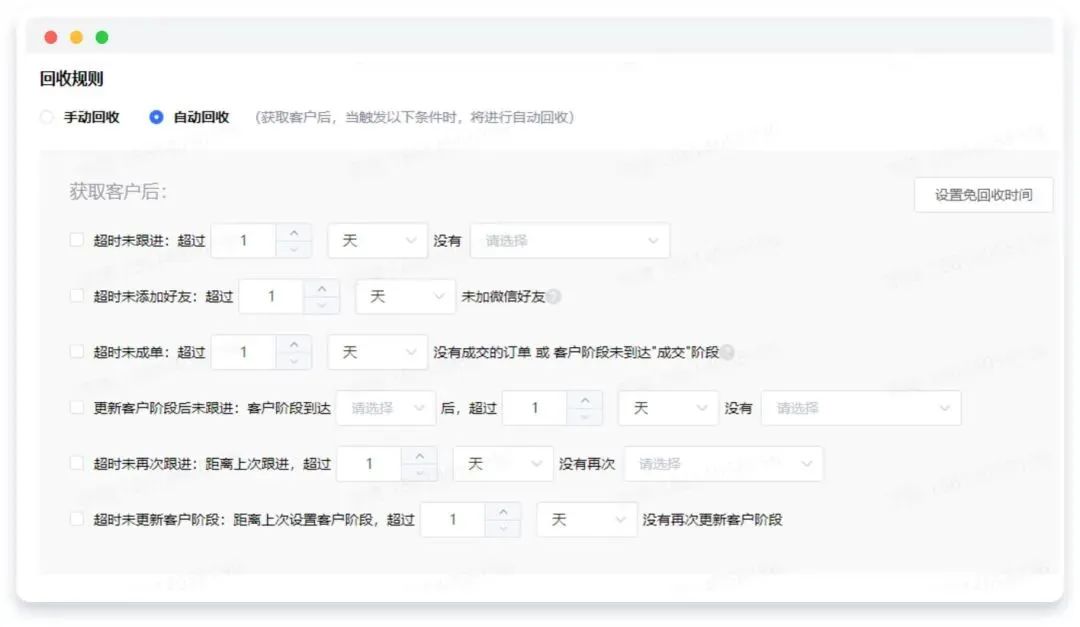1080x627 pixels.
Task: Increase the 超时未跟进 number with up arrow
Action: pos(294,233)
